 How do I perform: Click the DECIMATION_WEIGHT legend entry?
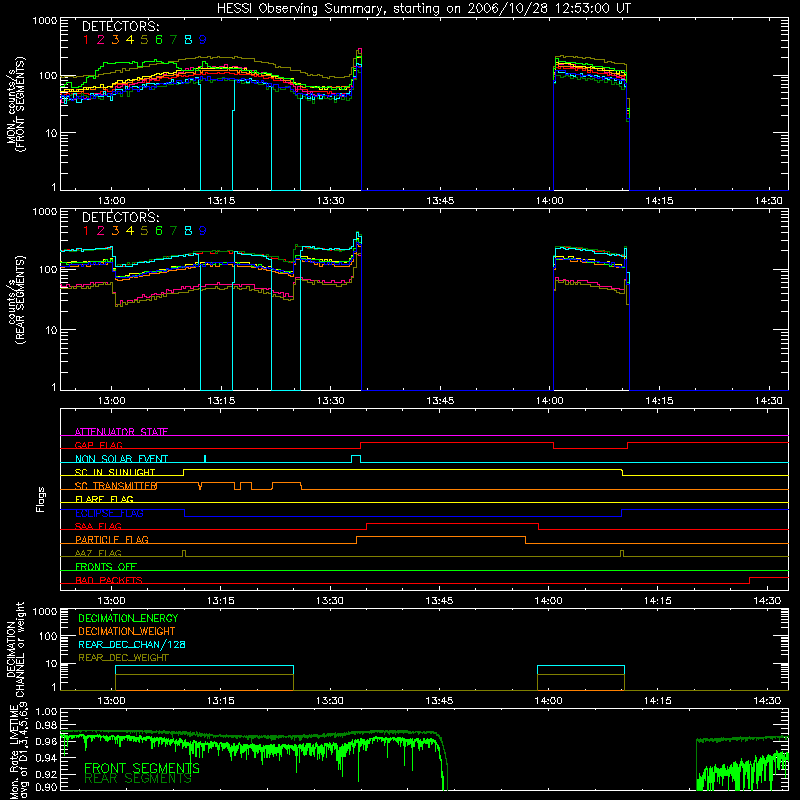pos(127,632)
